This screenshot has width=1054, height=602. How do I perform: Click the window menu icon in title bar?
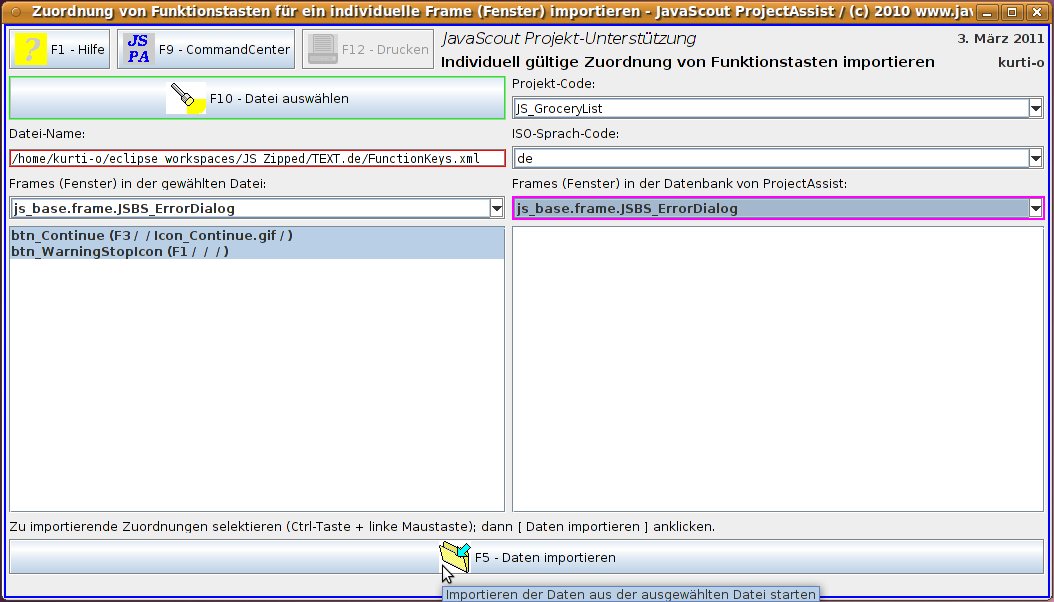point(14,12)
